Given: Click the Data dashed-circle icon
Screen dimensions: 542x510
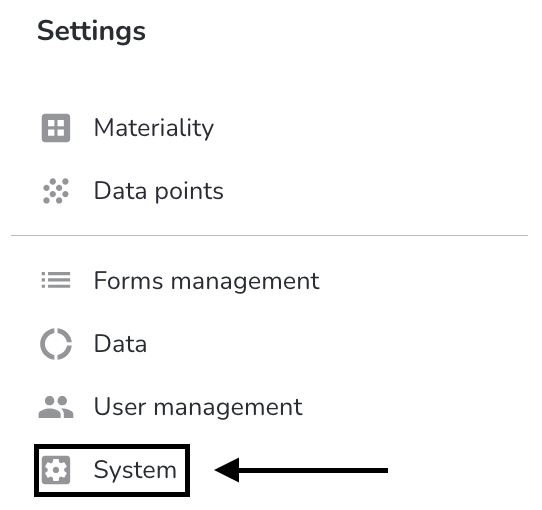Looking at the screenshot, I should coord(56,344).
